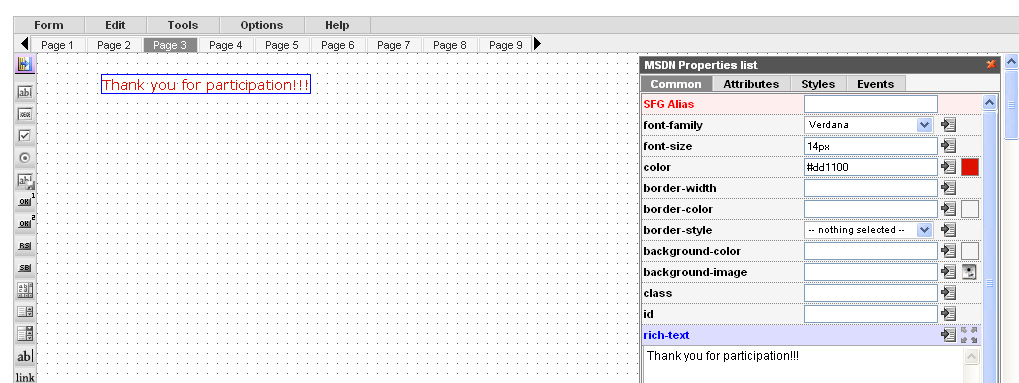Select the radio button tool in the toolbox
The image size is (1019, 383).
click(x=25, y=158)
